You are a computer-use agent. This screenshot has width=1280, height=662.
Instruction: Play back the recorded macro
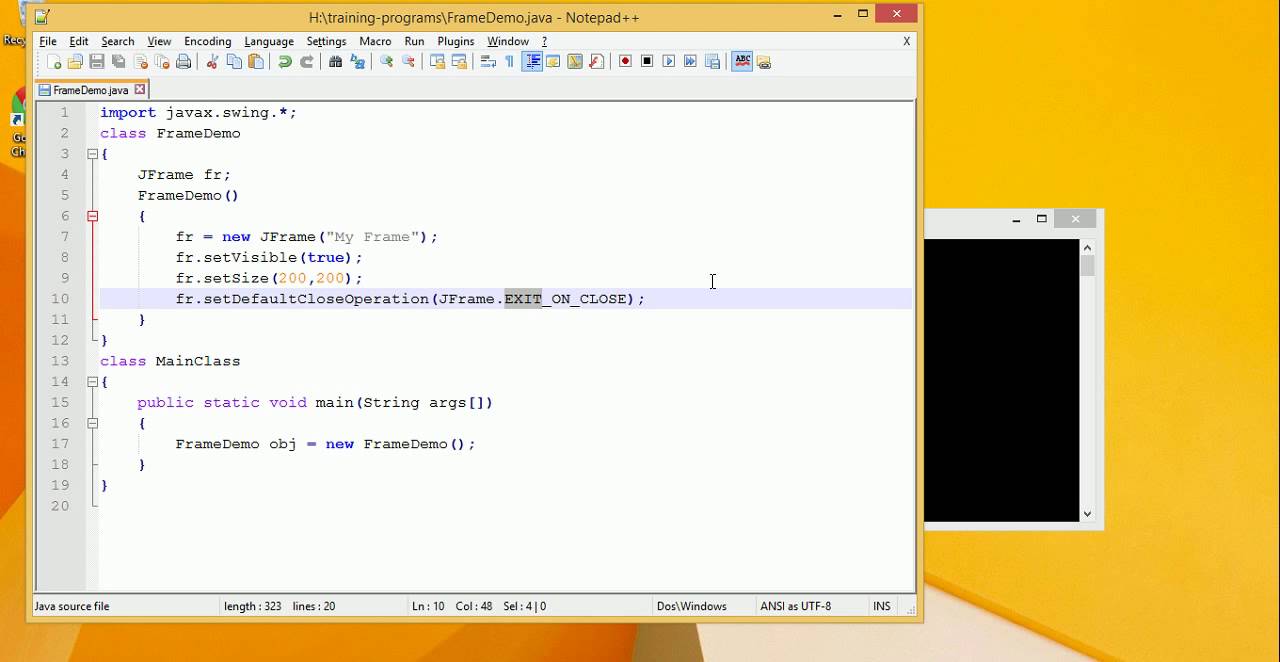pyautogui.click(x=669, y=62)
